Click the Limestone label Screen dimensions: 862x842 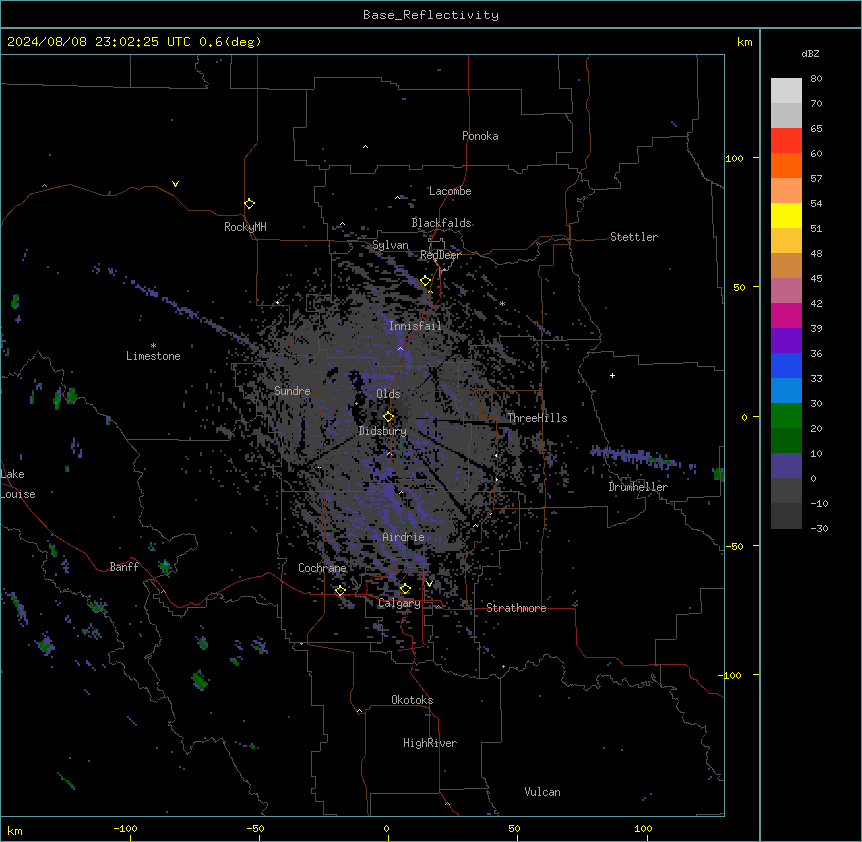click(153, 356)
